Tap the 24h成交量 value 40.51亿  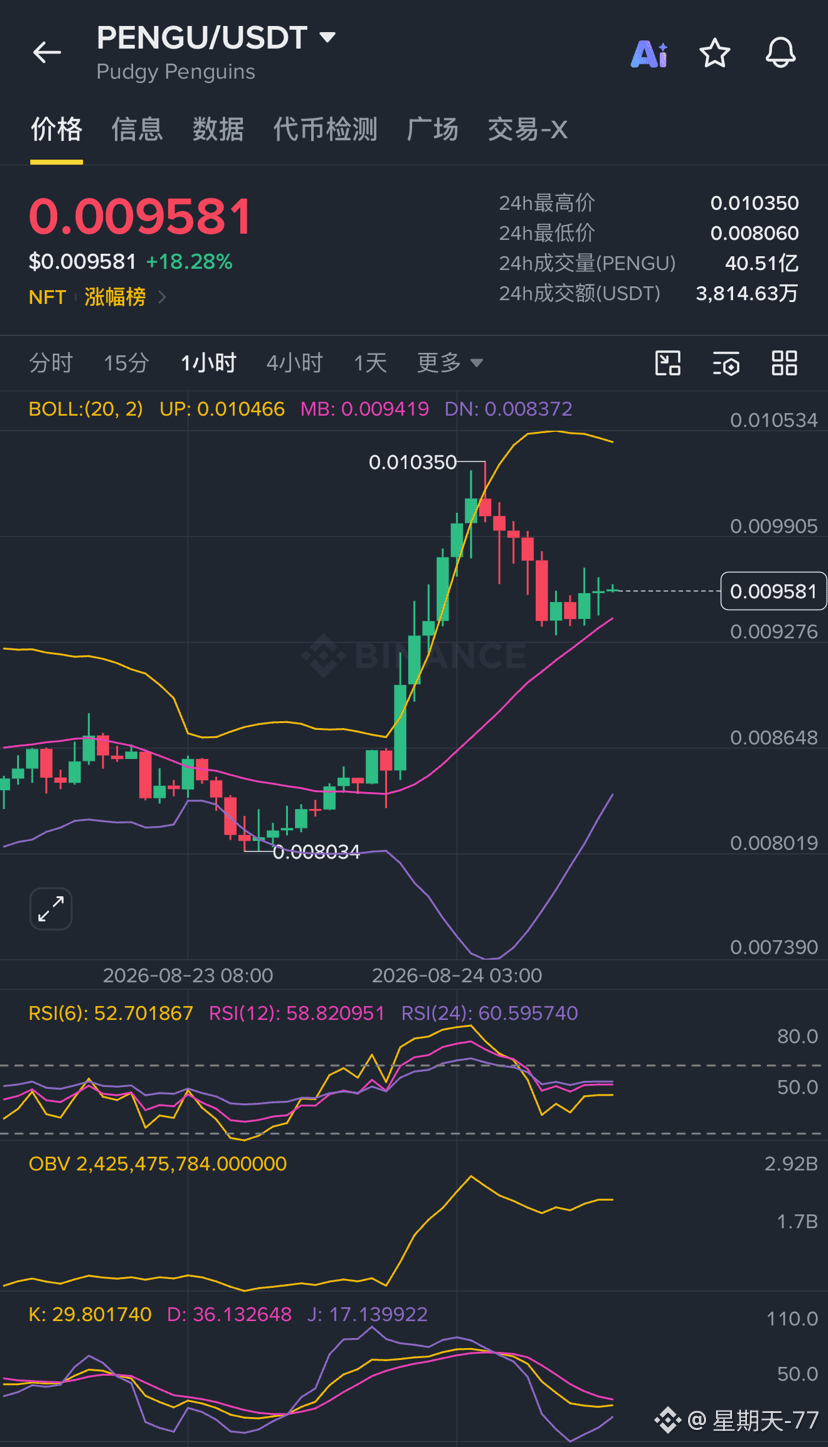[x=761, y=263]
